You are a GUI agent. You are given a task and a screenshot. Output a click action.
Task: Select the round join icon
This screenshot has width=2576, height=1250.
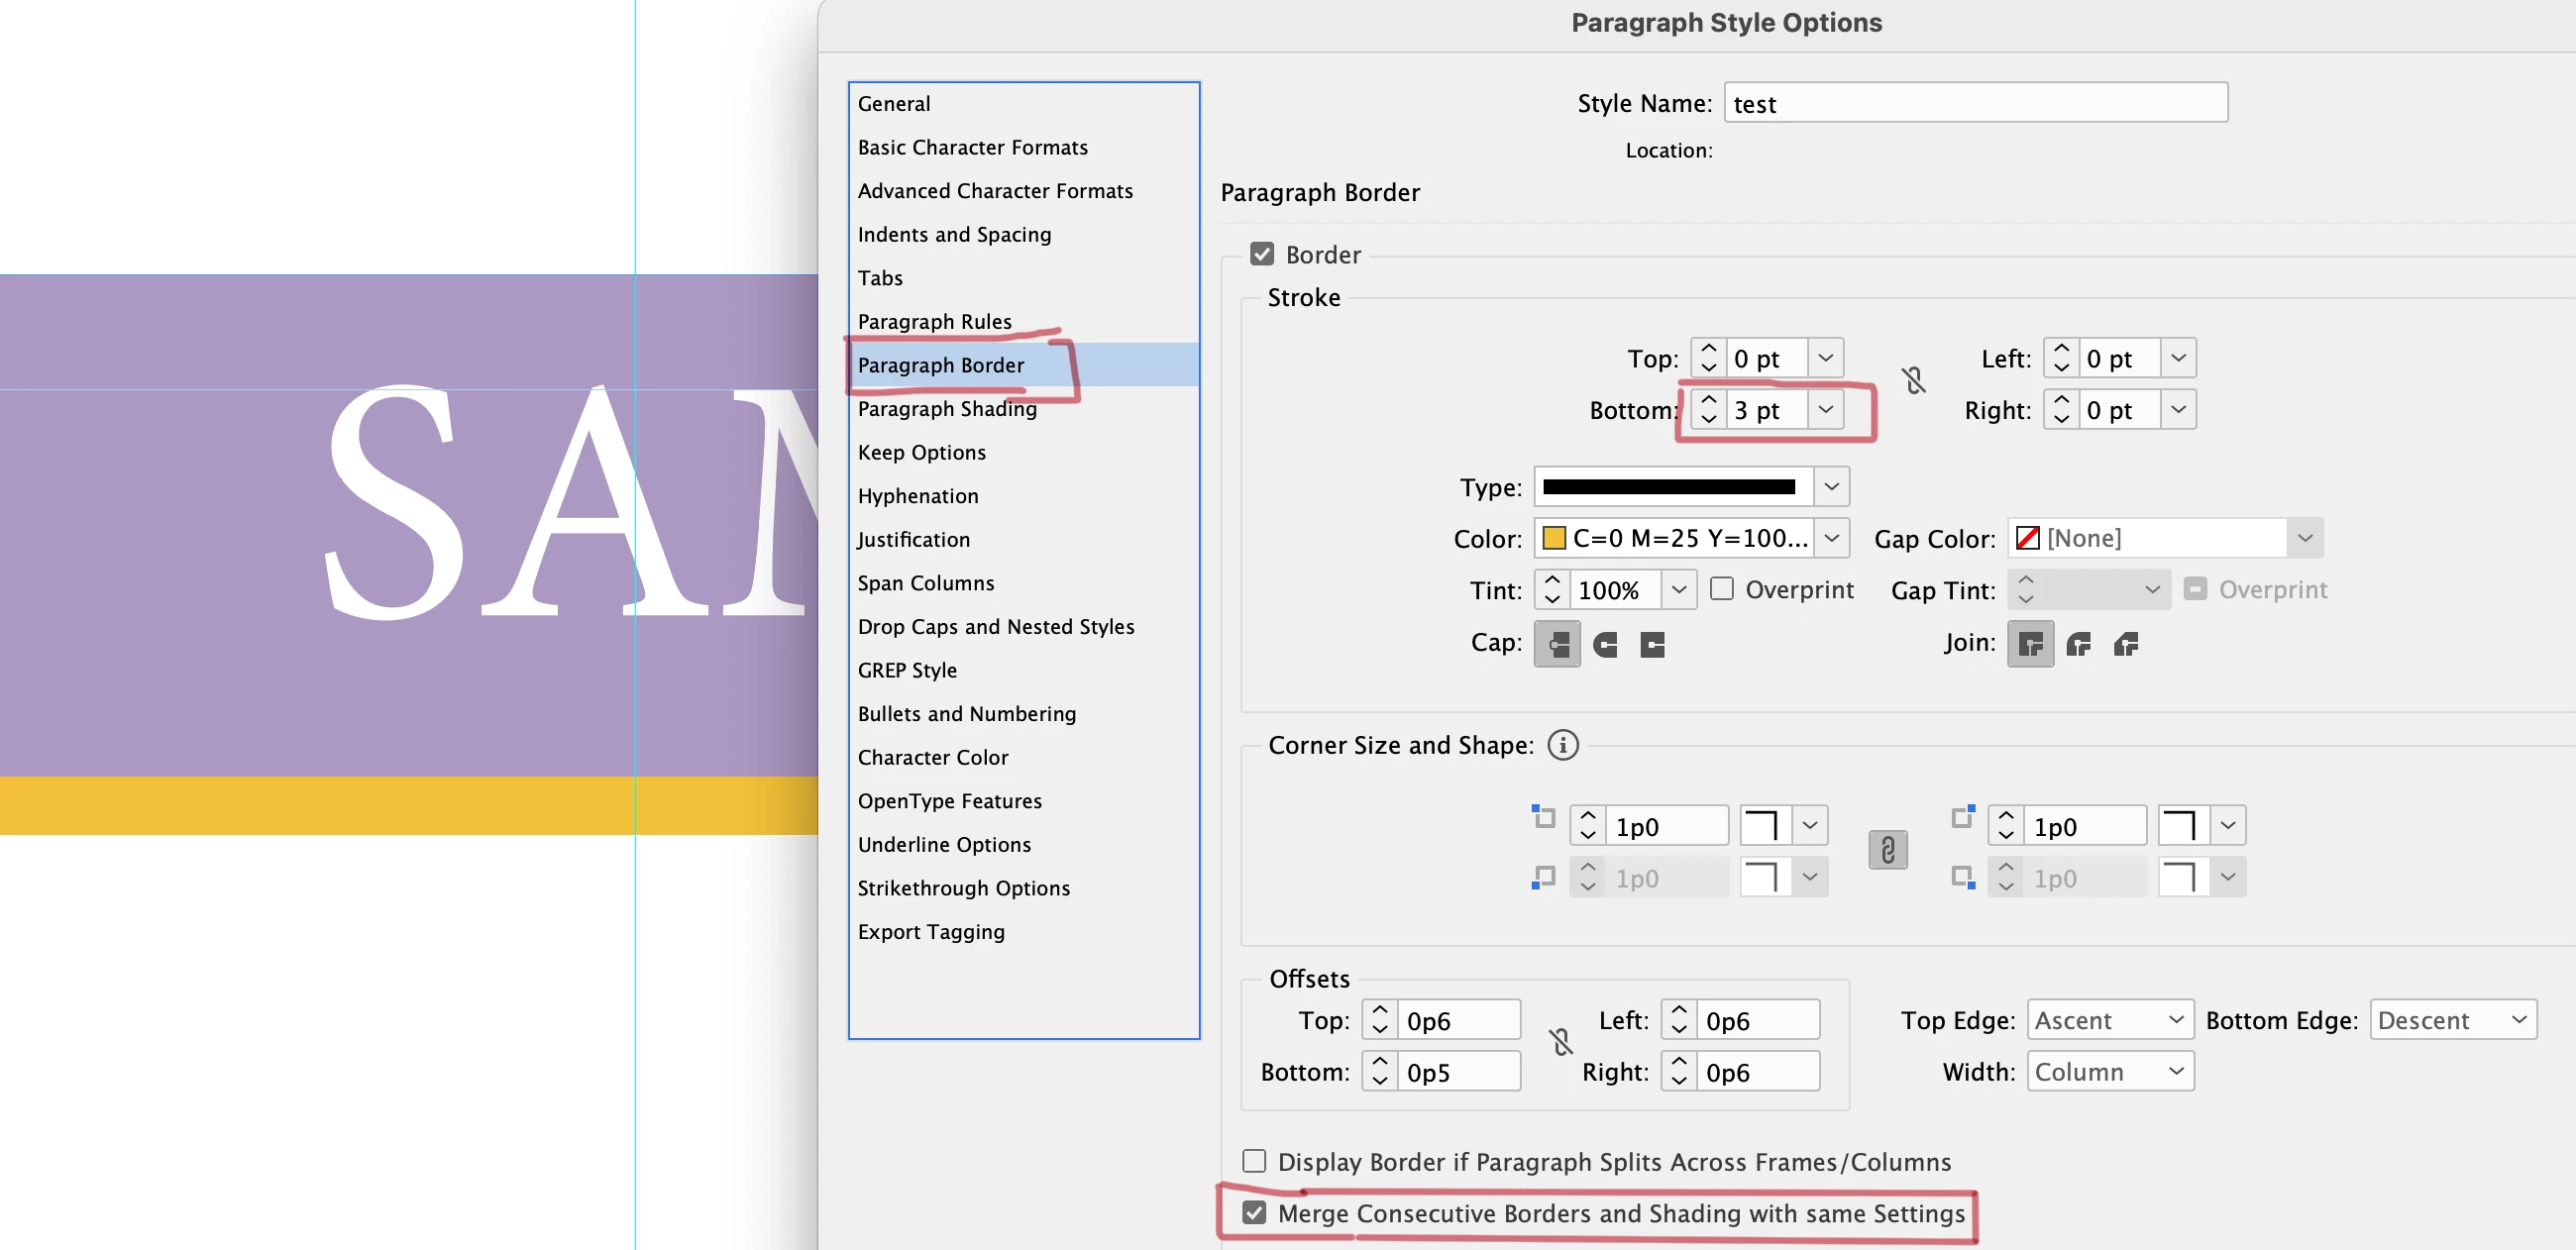pos(2078,644)
